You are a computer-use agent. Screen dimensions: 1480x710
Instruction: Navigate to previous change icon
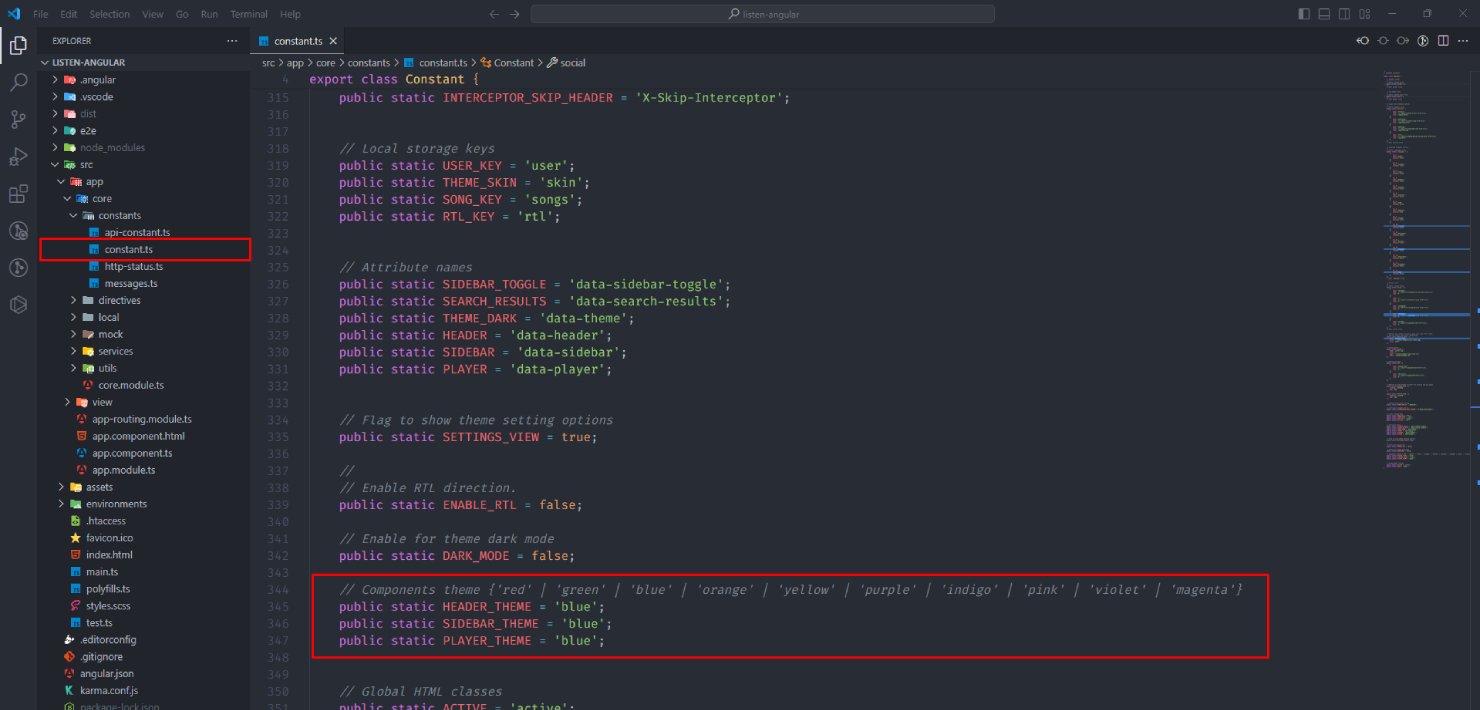(x=1362, y=41)
